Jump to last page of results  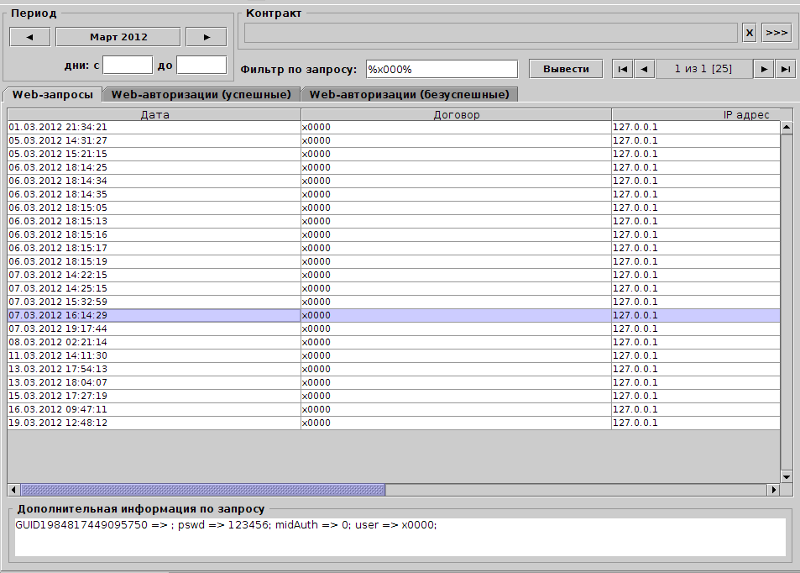(x=786, y=69)
